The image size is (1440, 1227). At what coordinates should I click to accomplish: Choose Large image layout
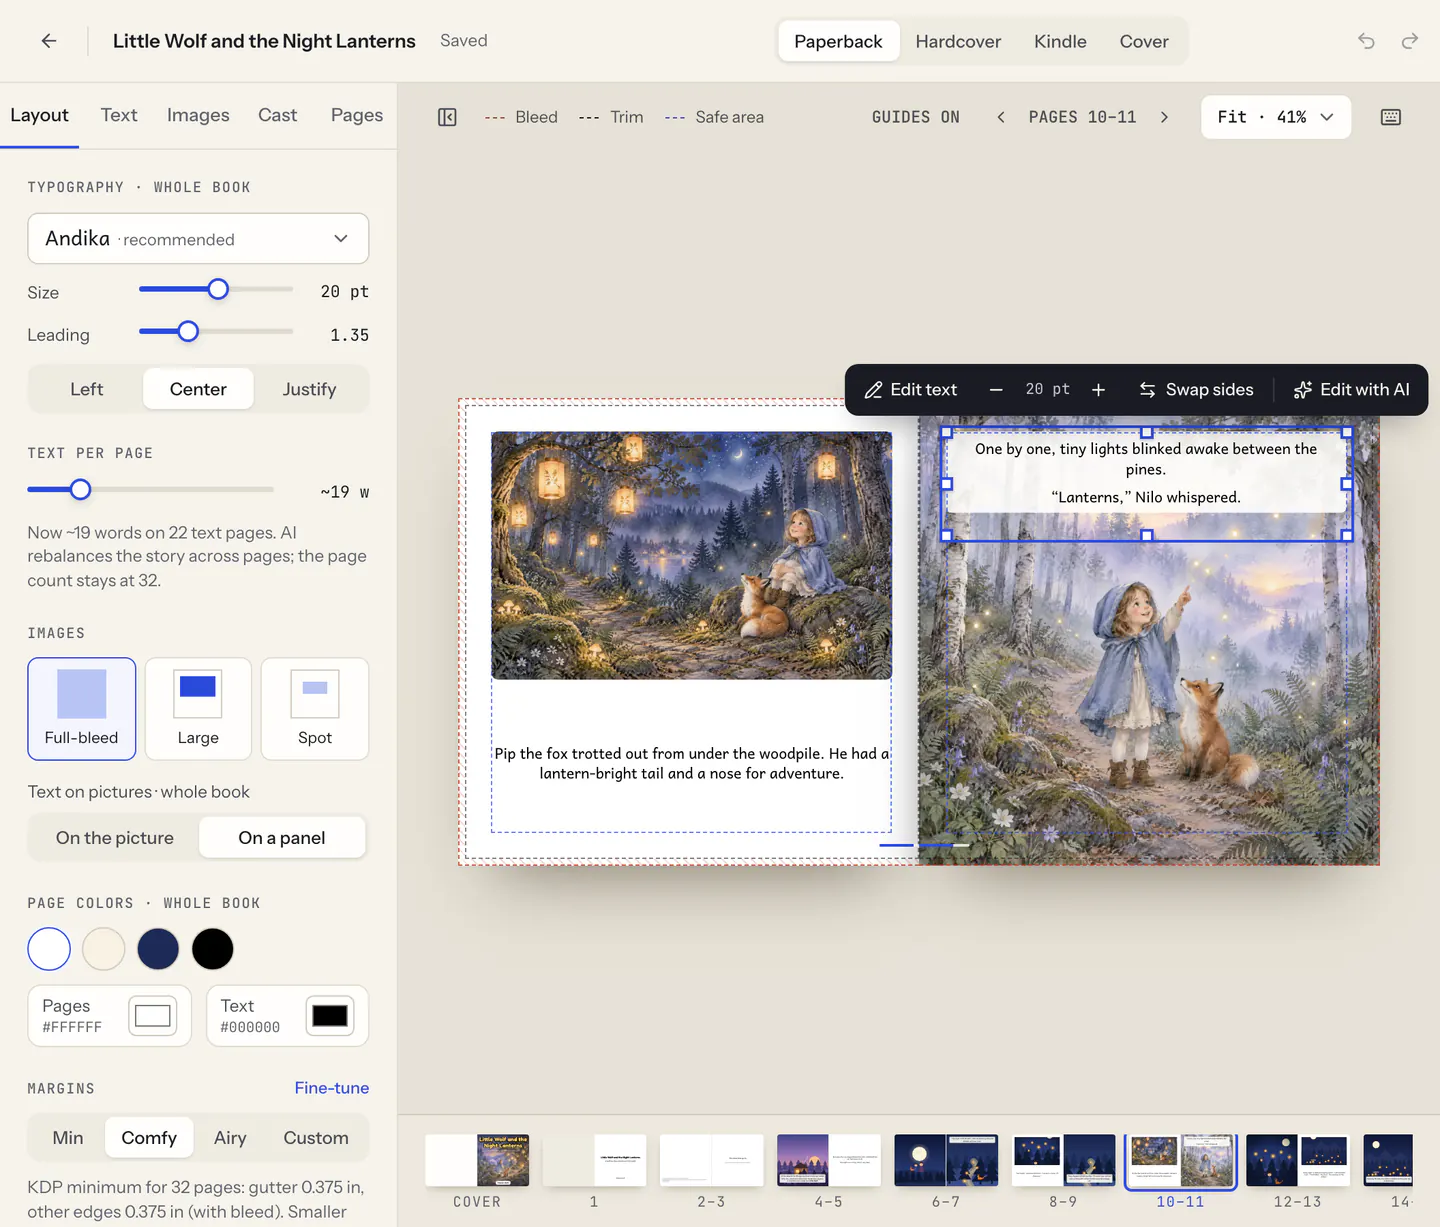198,709
